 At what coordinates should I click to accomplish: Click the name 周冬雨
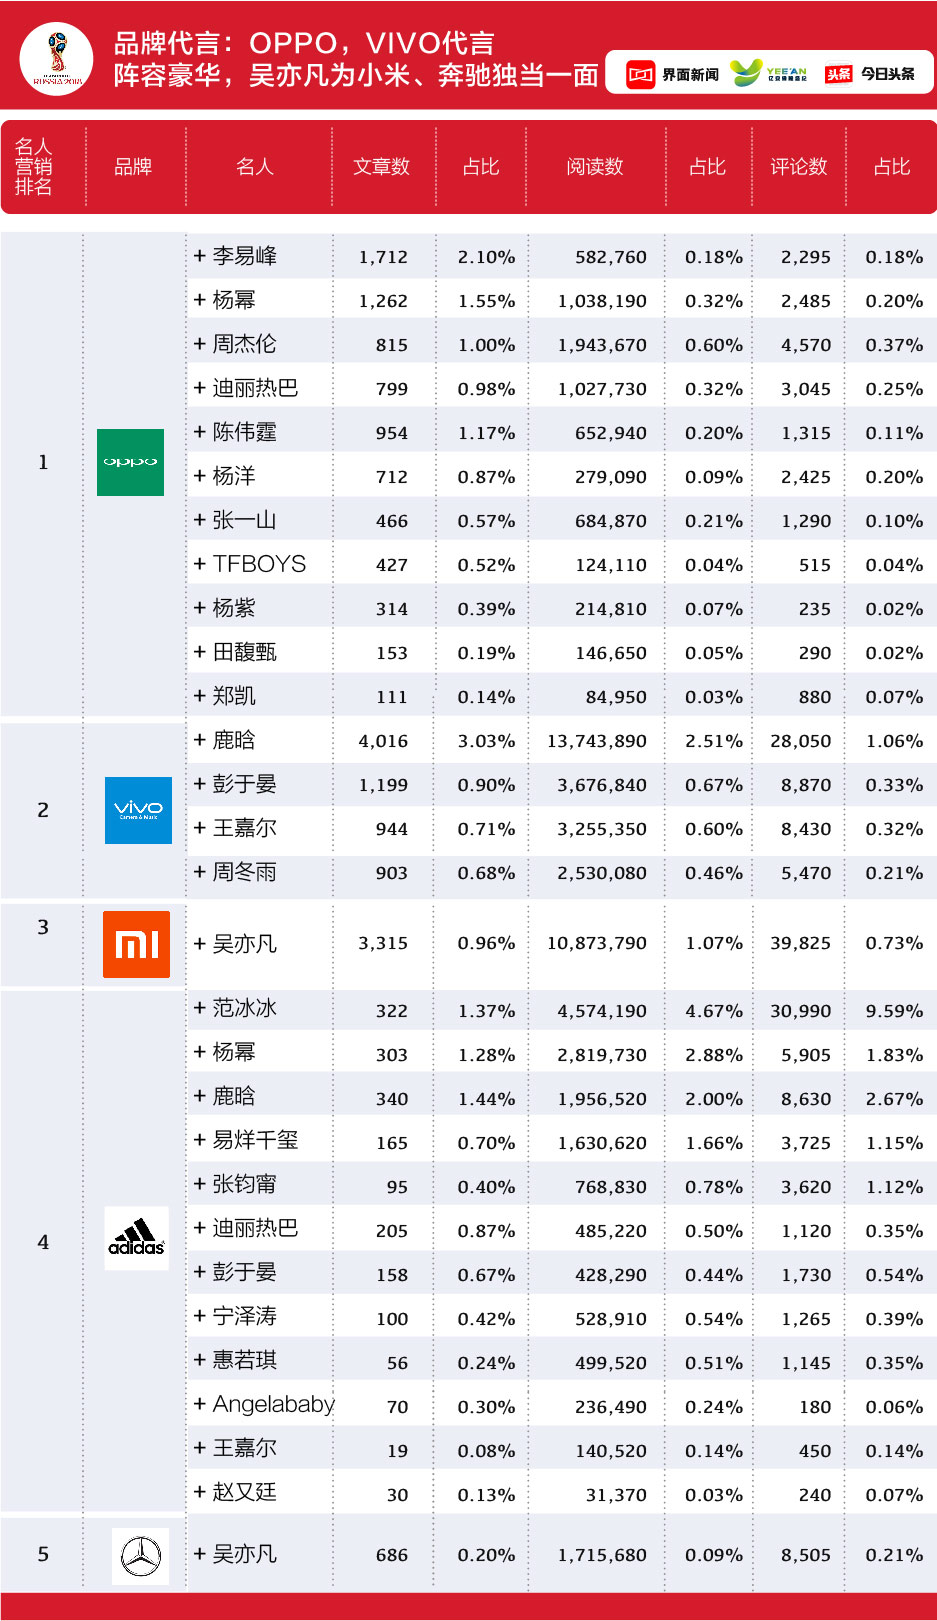point(244,872)
